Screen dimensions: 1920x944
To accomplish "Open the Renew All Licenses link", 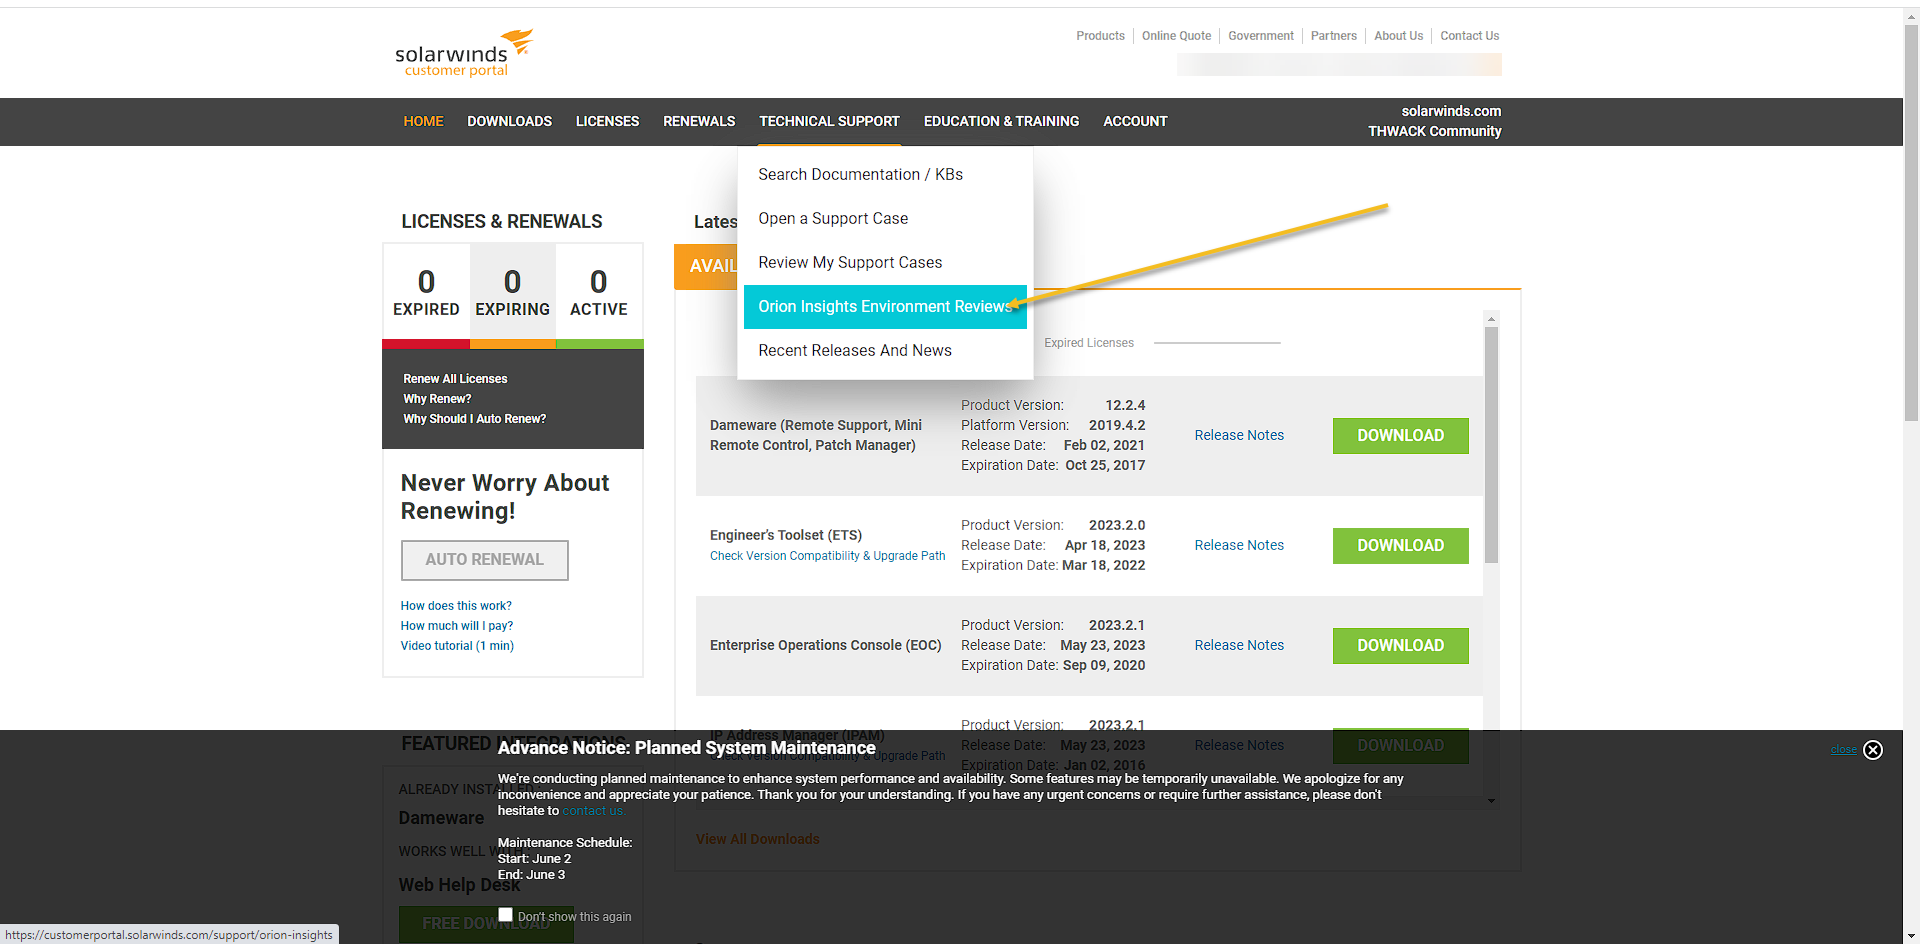I will [x=455, y=379].
